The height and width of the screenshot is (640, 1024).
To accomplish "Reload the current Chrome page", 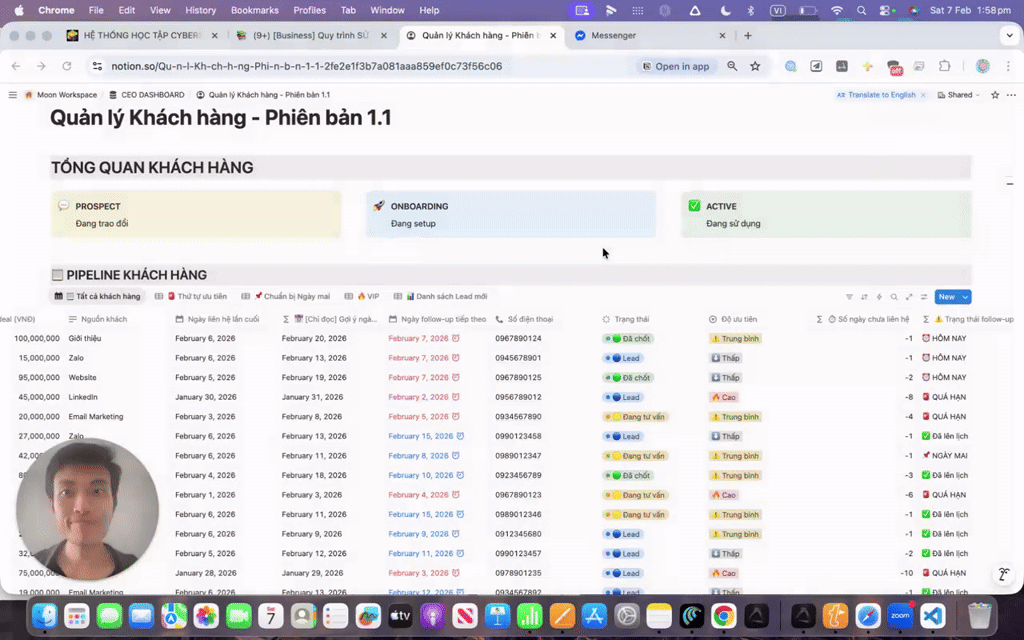I will (x=67, y=66).
